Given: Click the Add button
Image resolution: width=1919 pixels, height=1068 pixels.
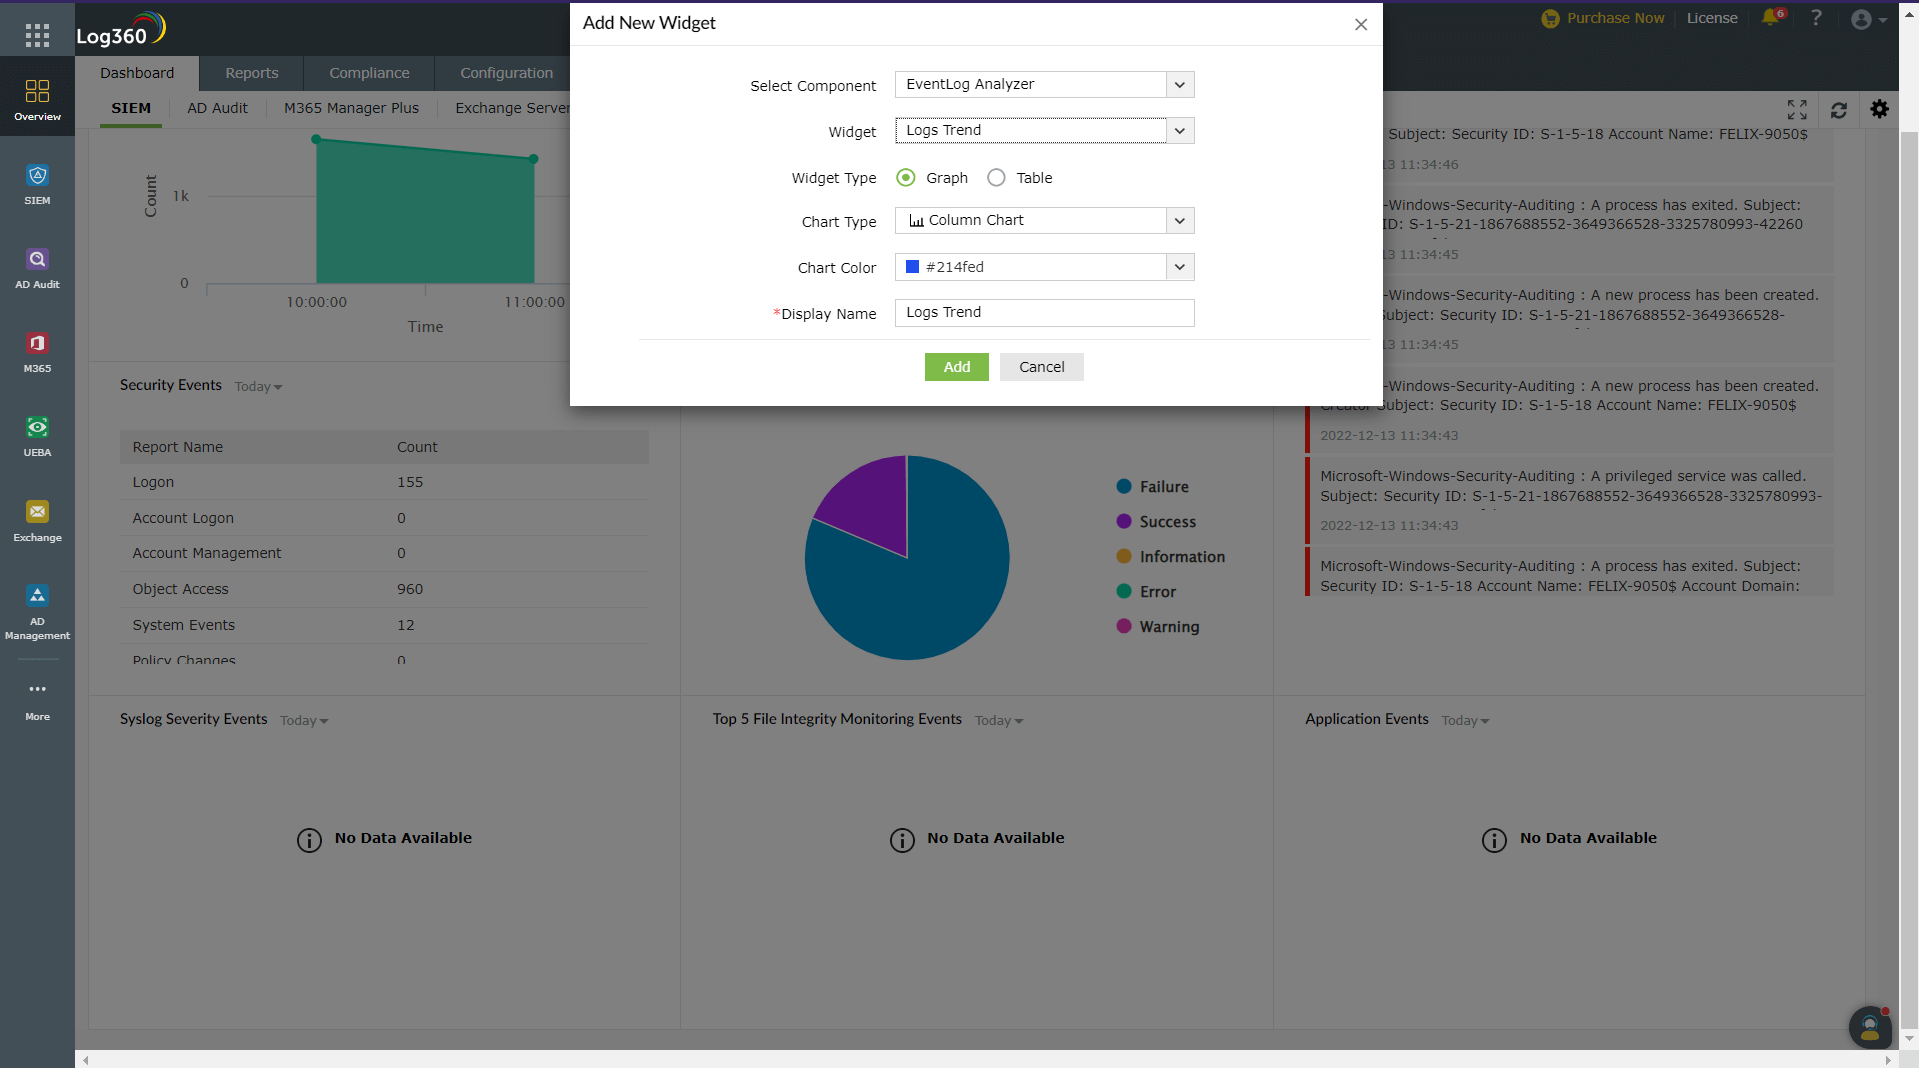Looking at the screenshot, I should tap(956, 367).
